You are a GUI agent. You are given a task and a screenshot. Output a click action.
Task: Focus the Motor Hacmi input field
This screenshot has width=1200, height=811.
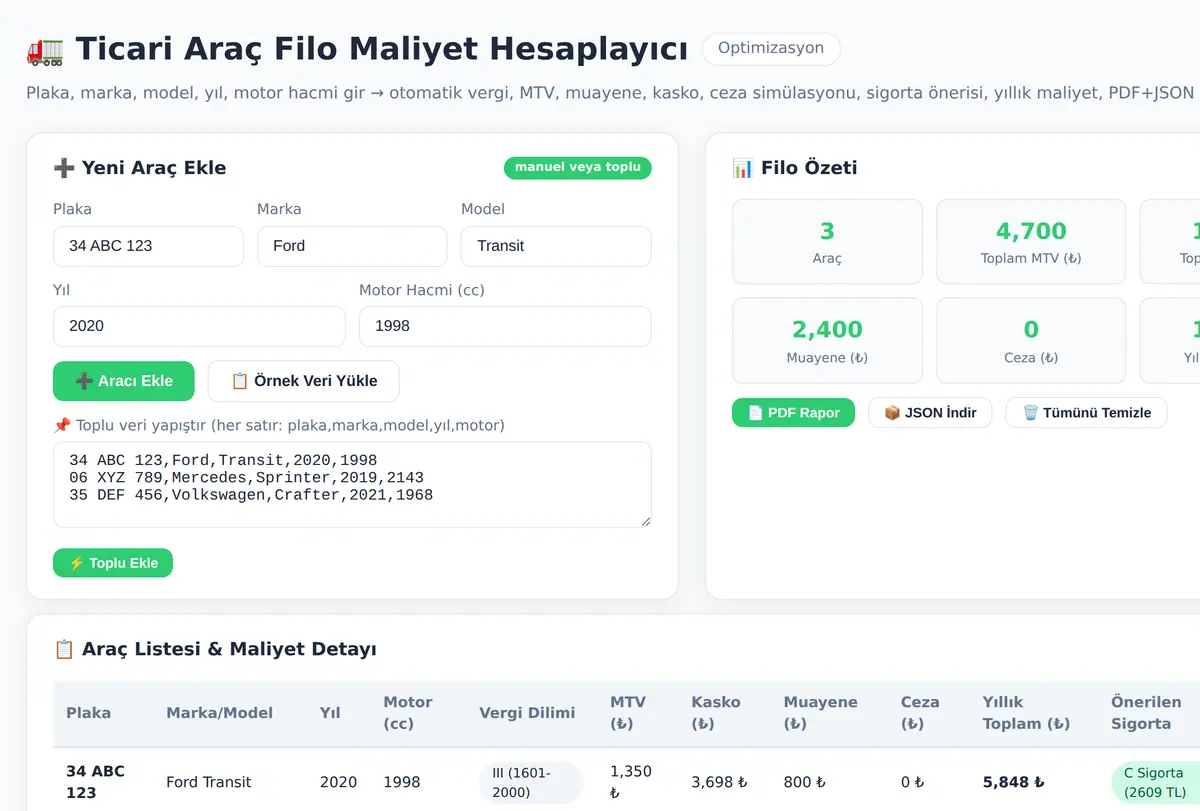505,326
